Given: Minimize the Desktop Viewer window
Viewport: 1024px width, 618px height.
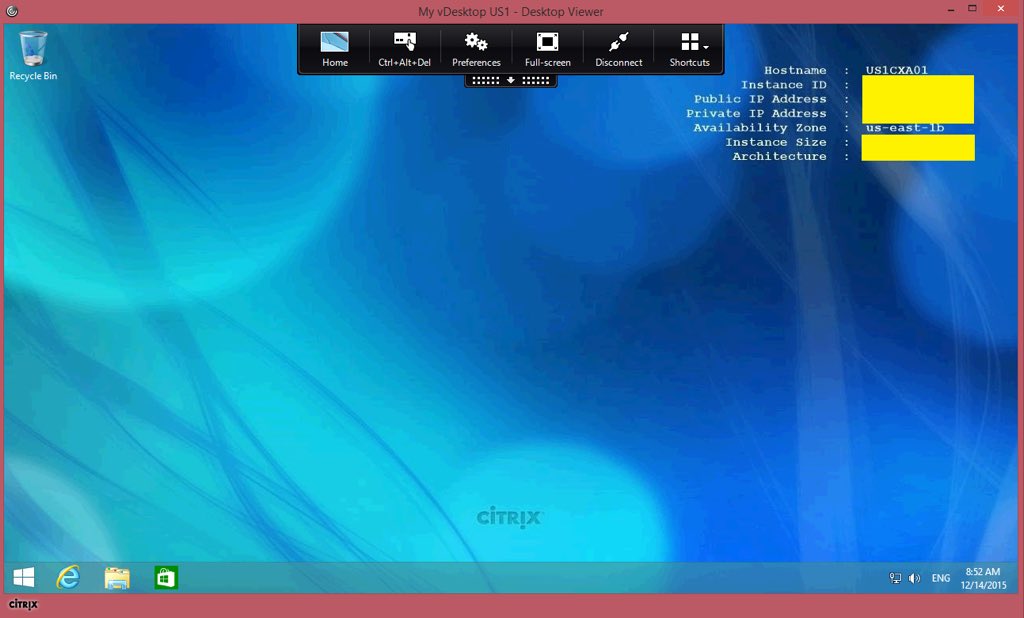Looking at the screenshot, I should (x=952, y=10).
